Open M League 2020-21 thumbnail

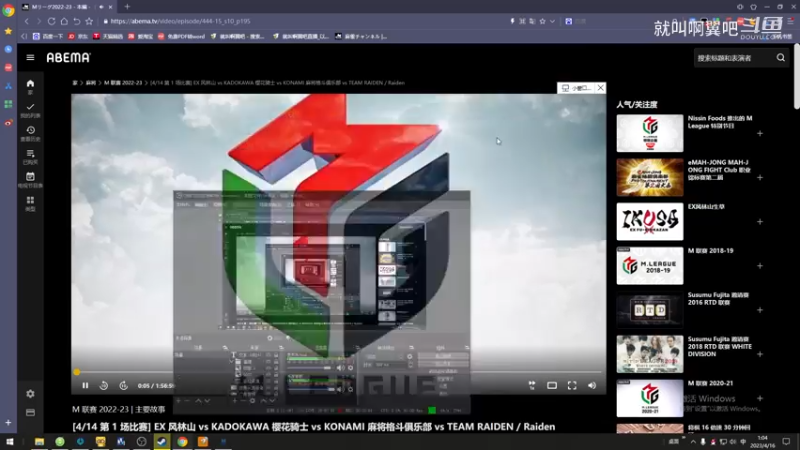(649, 398)
